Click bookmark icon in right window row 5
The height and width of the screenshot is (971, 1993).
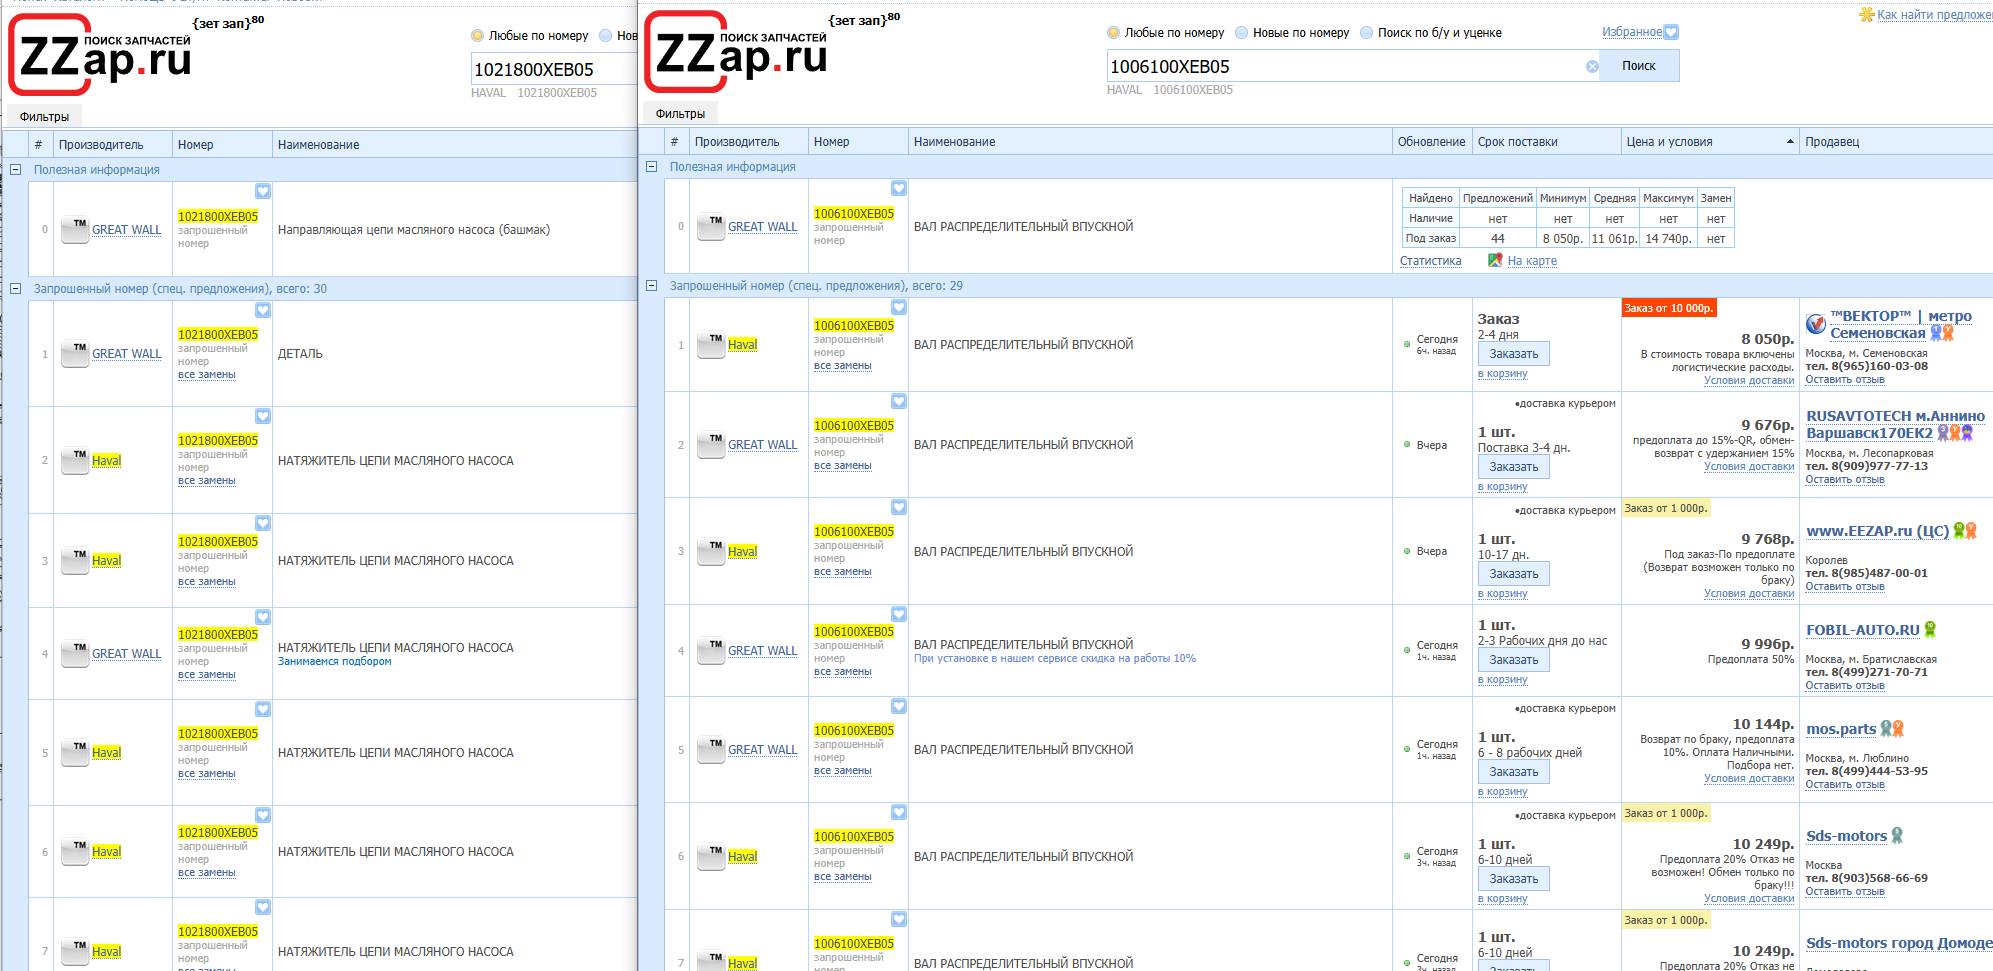(x=899, y=706)
